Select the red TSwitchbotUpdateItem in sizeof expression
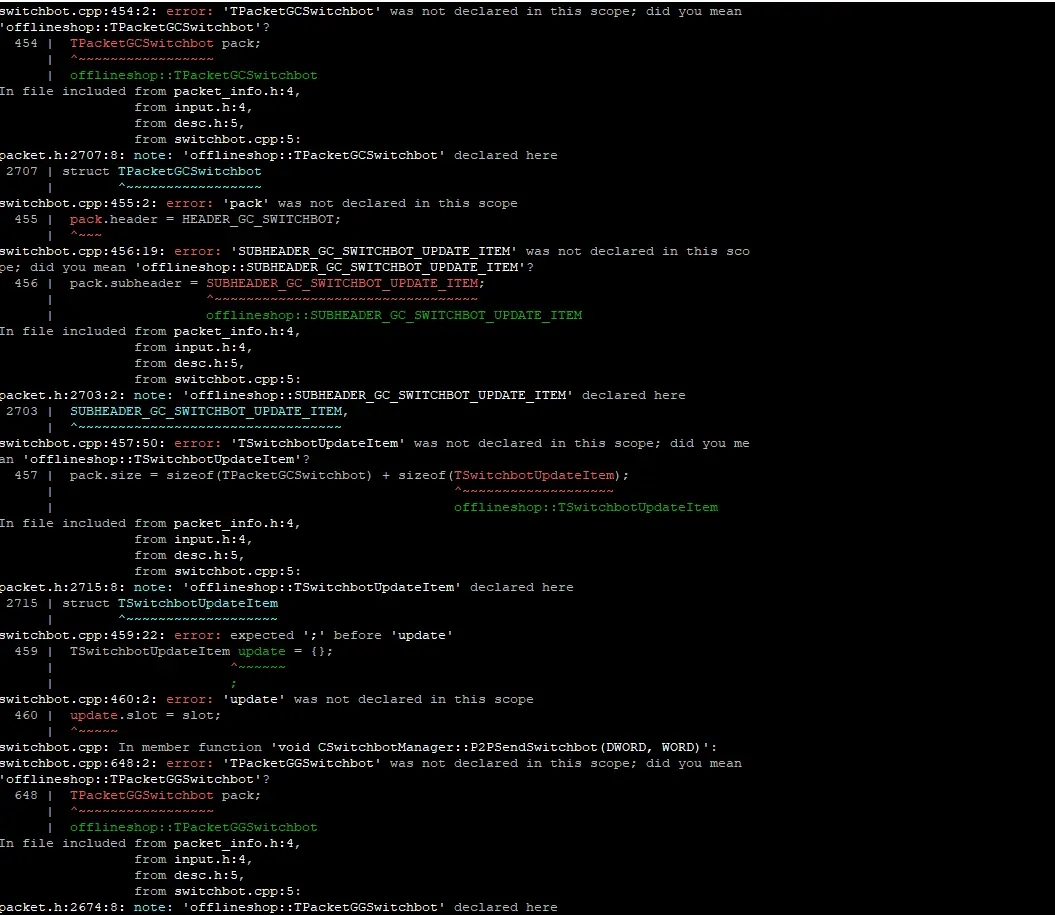Viewport: 1055px width, 915px height. 534,475
